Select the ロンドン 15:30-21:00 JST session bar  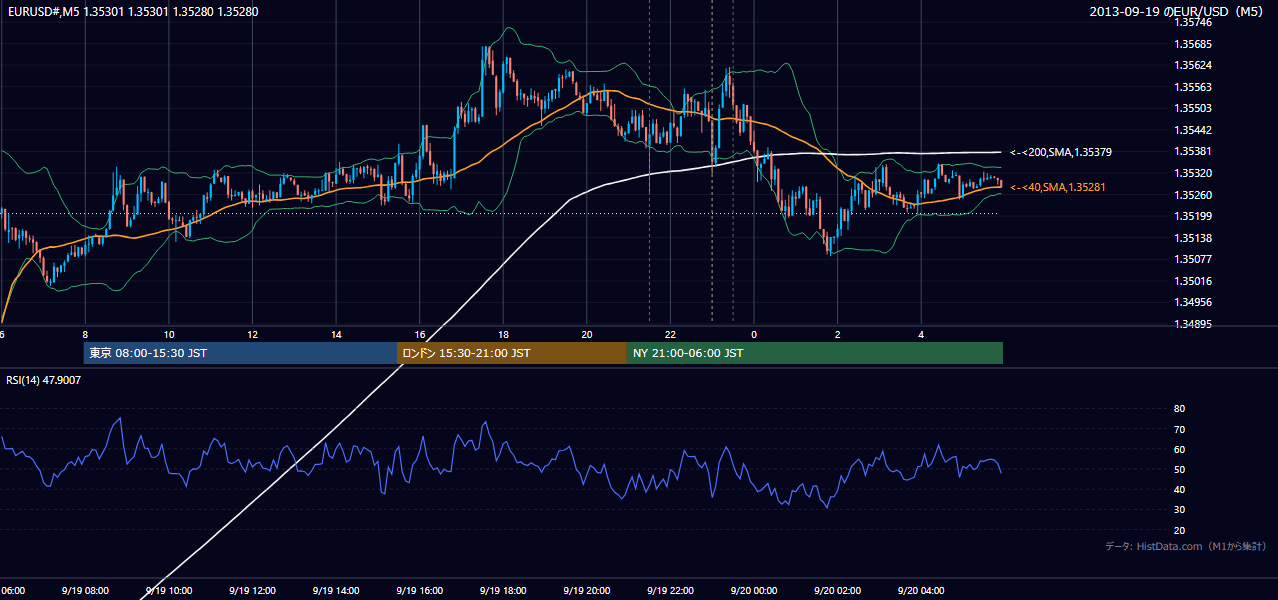click(x=512, y=353)
